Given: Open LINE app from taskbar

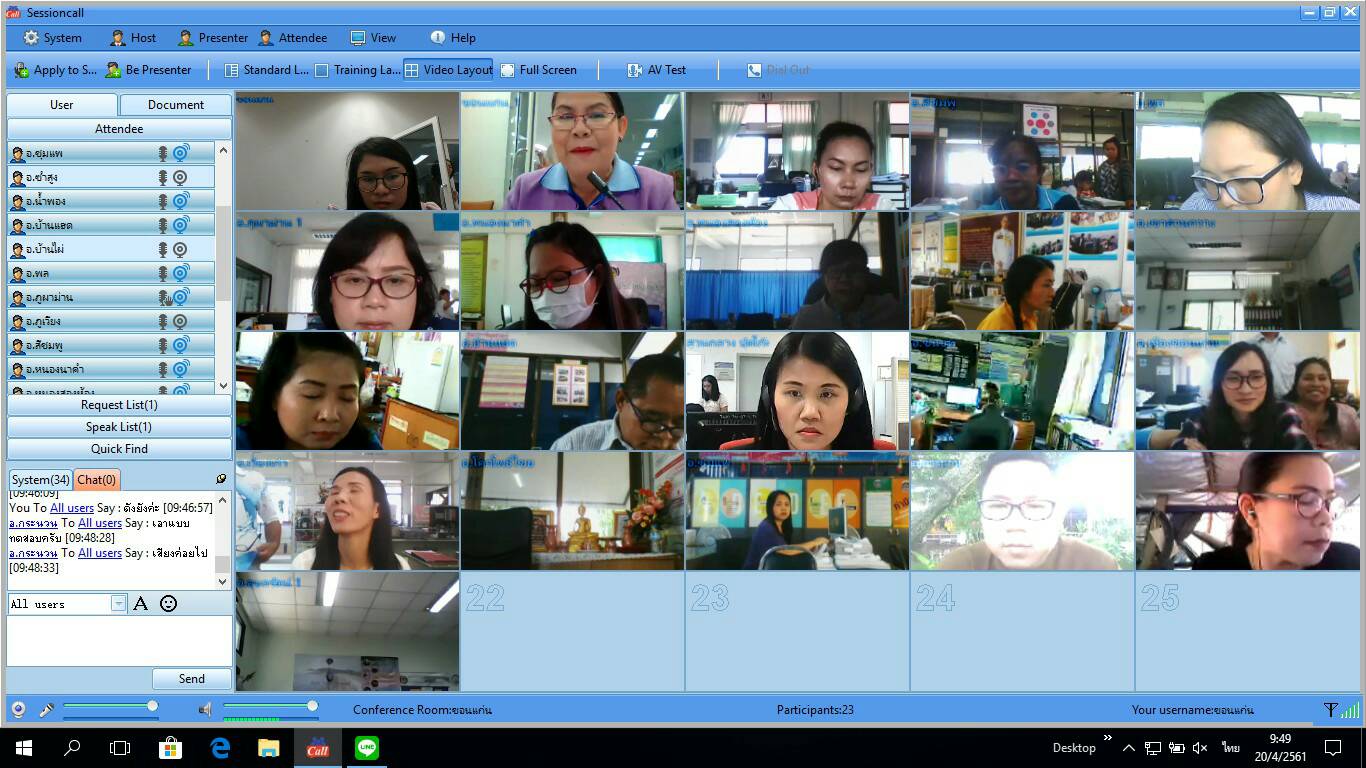Looking at the screenshot, I should (x=367, y=748).
